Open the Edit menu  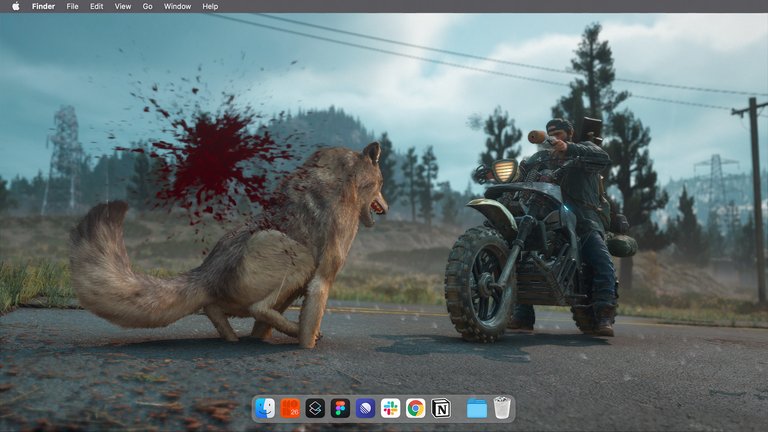[x=96, y=6]
